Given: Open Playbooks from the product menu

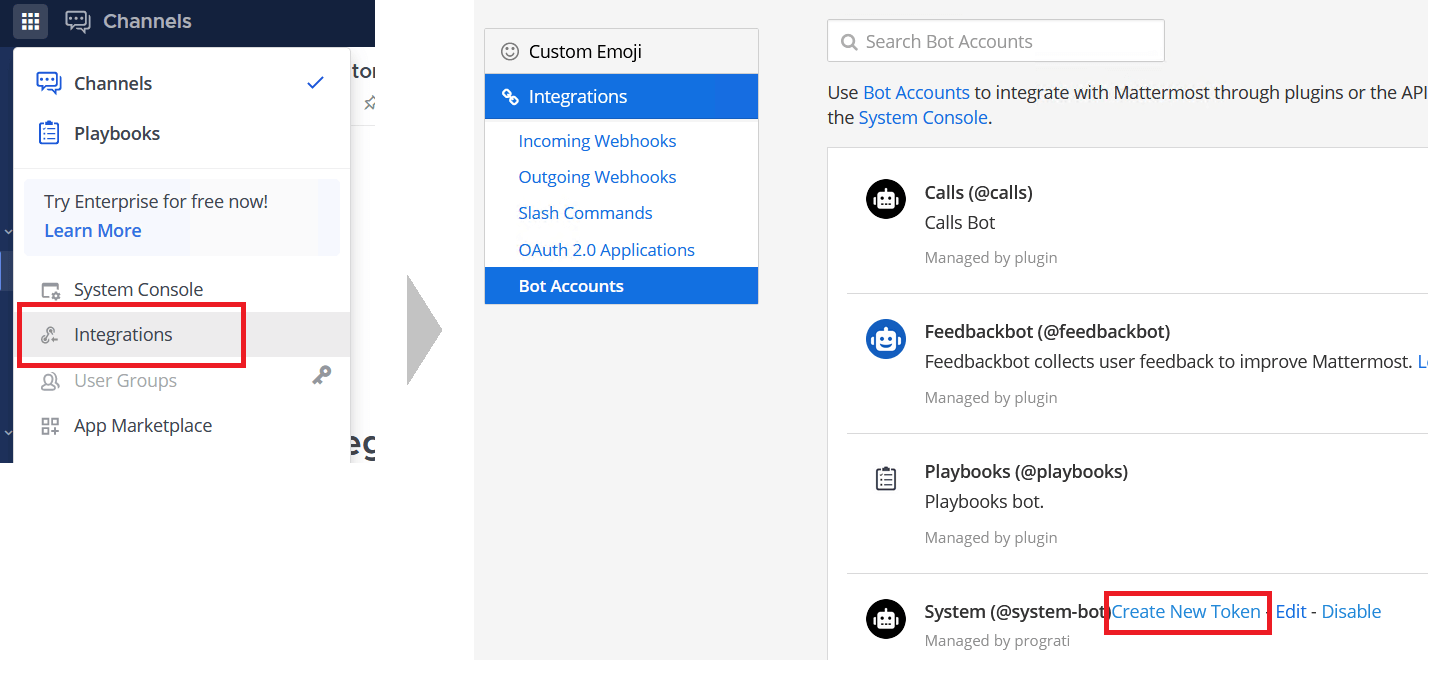Looking at the screenshot, I should tap(116, 133).
